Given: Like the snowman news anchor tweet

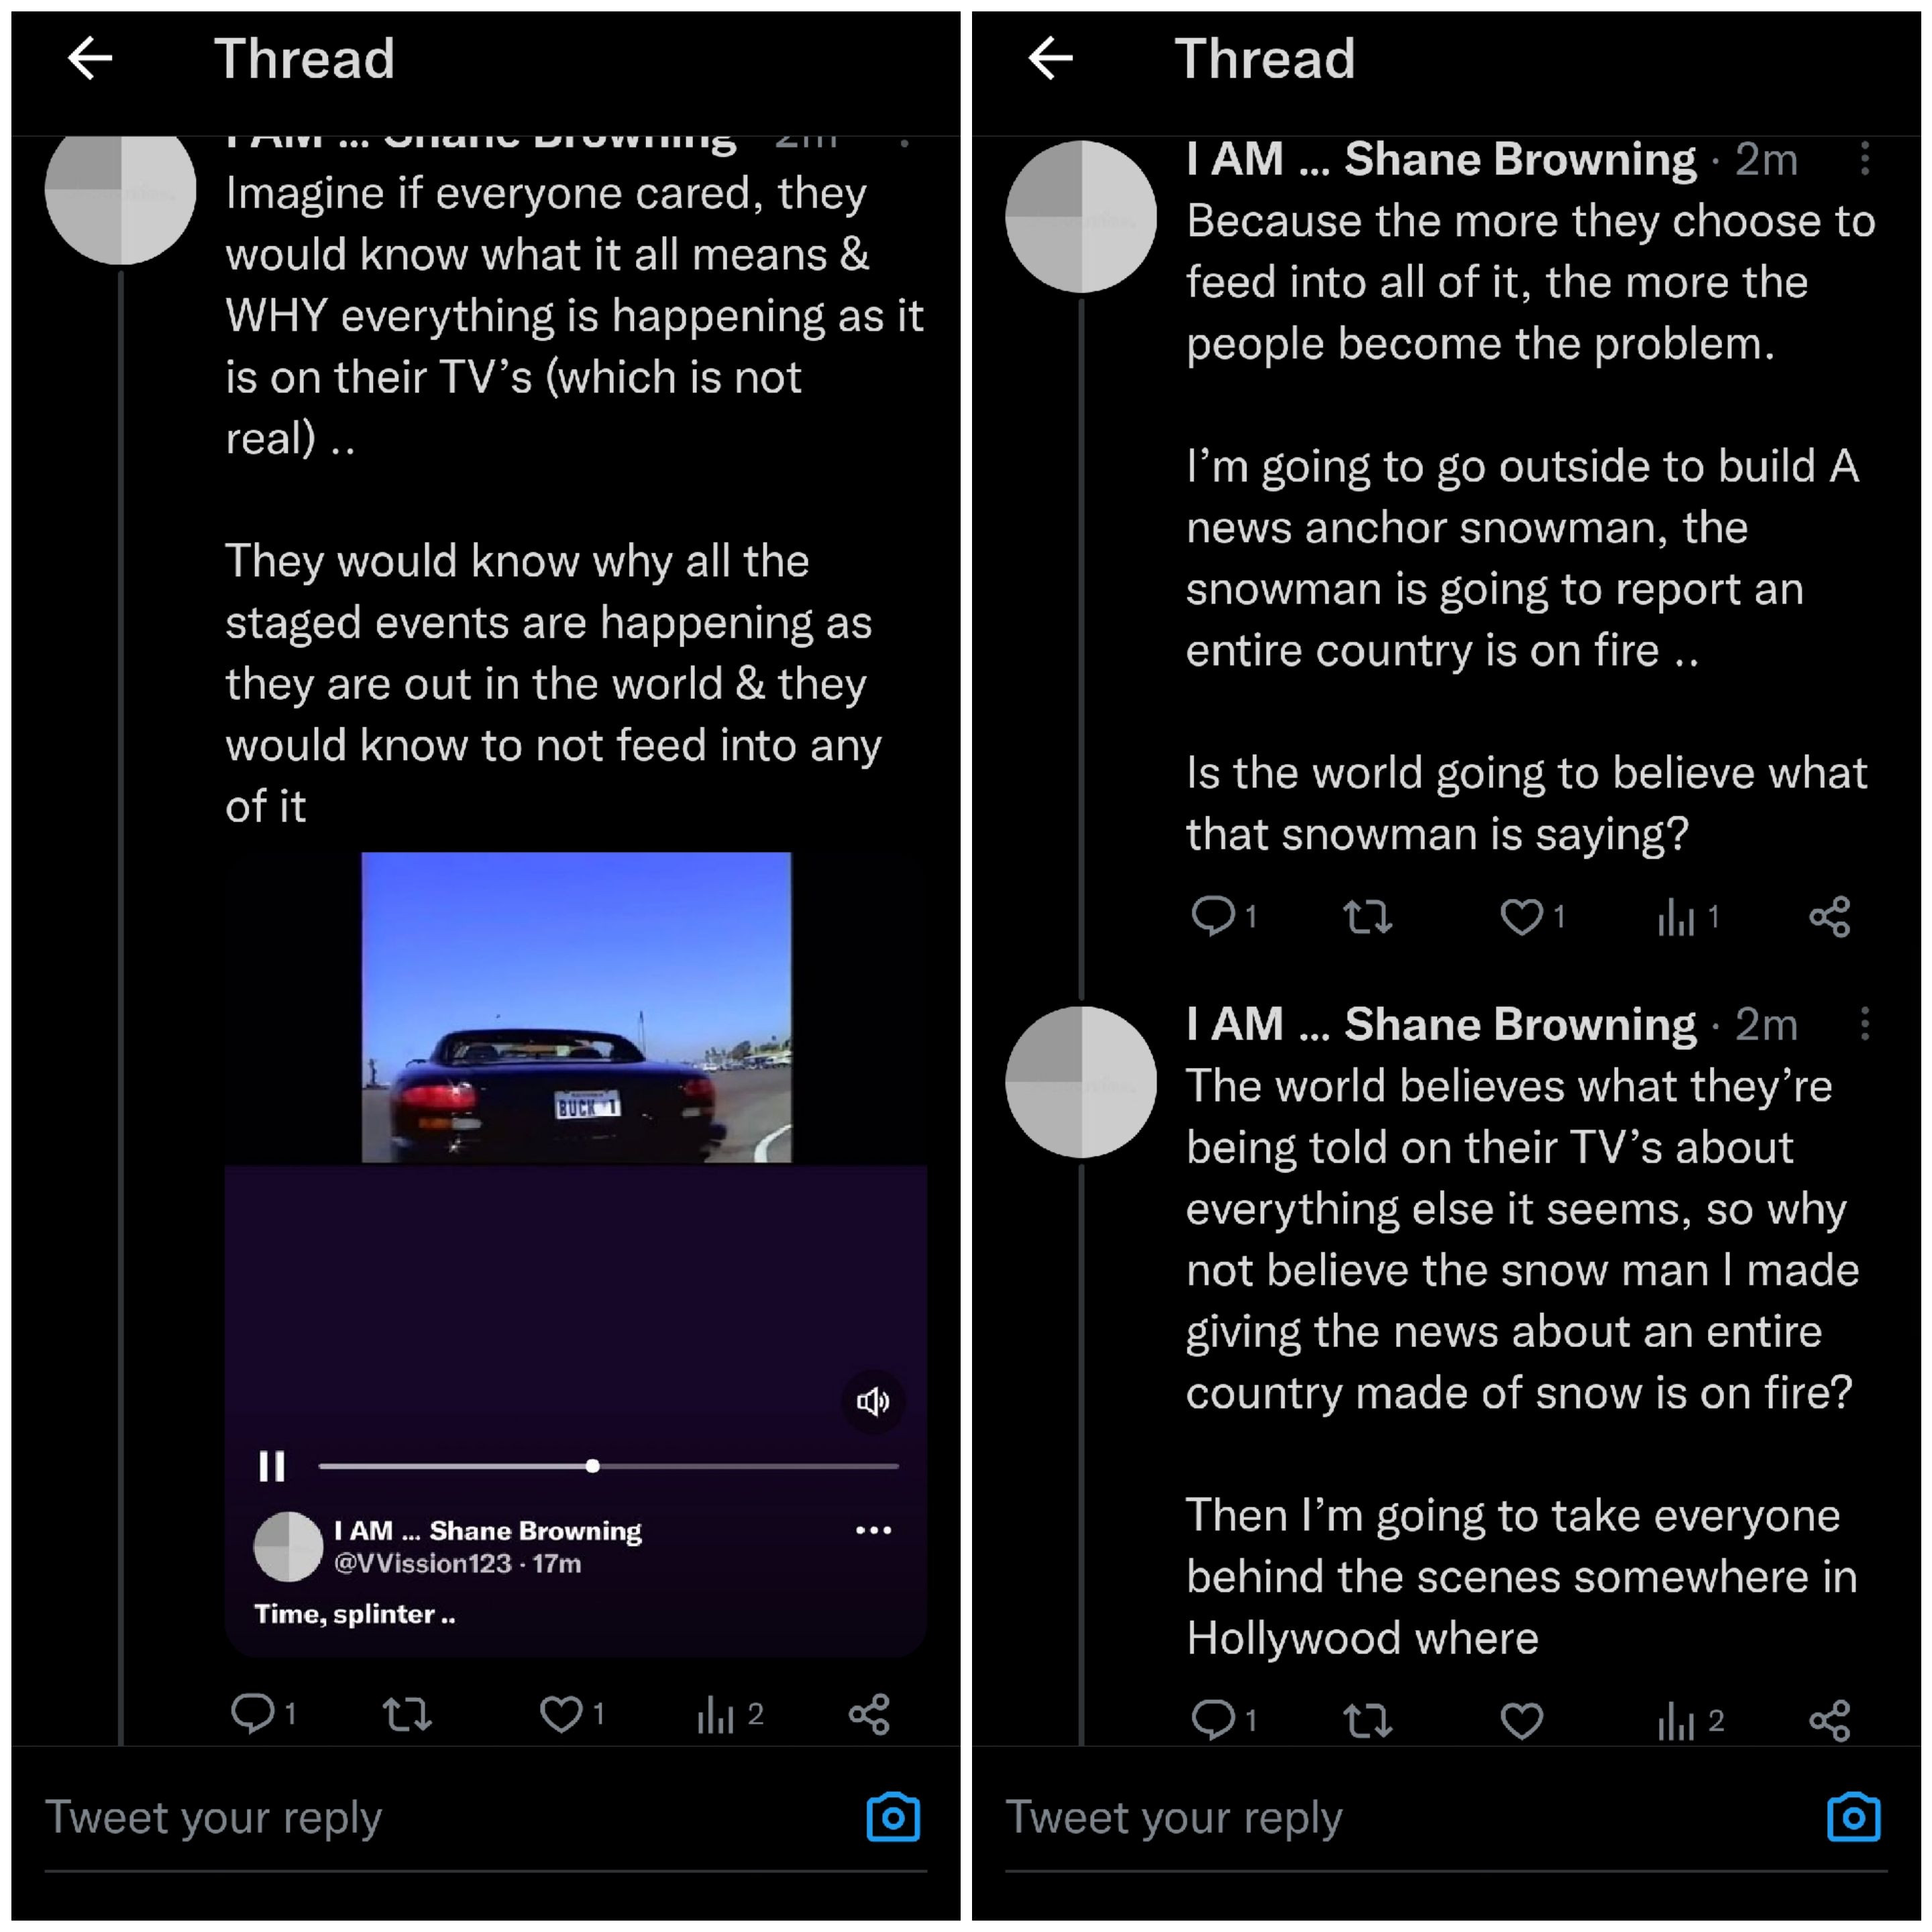Looking at the screenshot, I should (1521, 917).
